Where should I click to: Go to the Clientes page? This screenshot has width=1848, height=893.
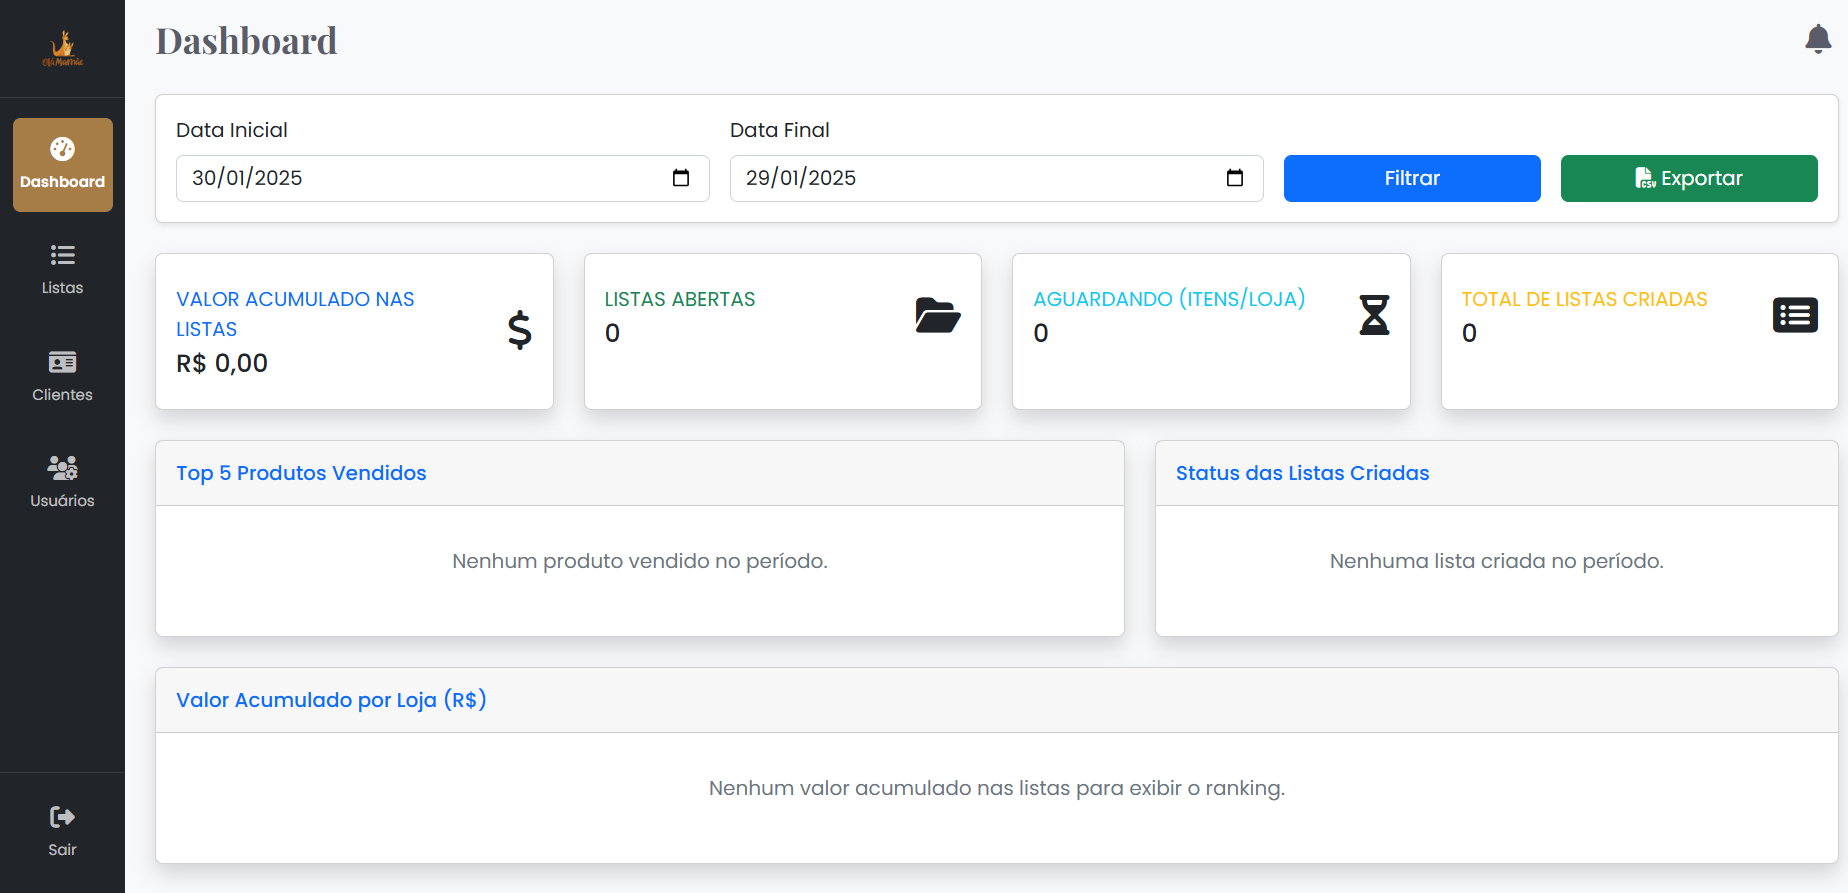[x=62, y=376]
